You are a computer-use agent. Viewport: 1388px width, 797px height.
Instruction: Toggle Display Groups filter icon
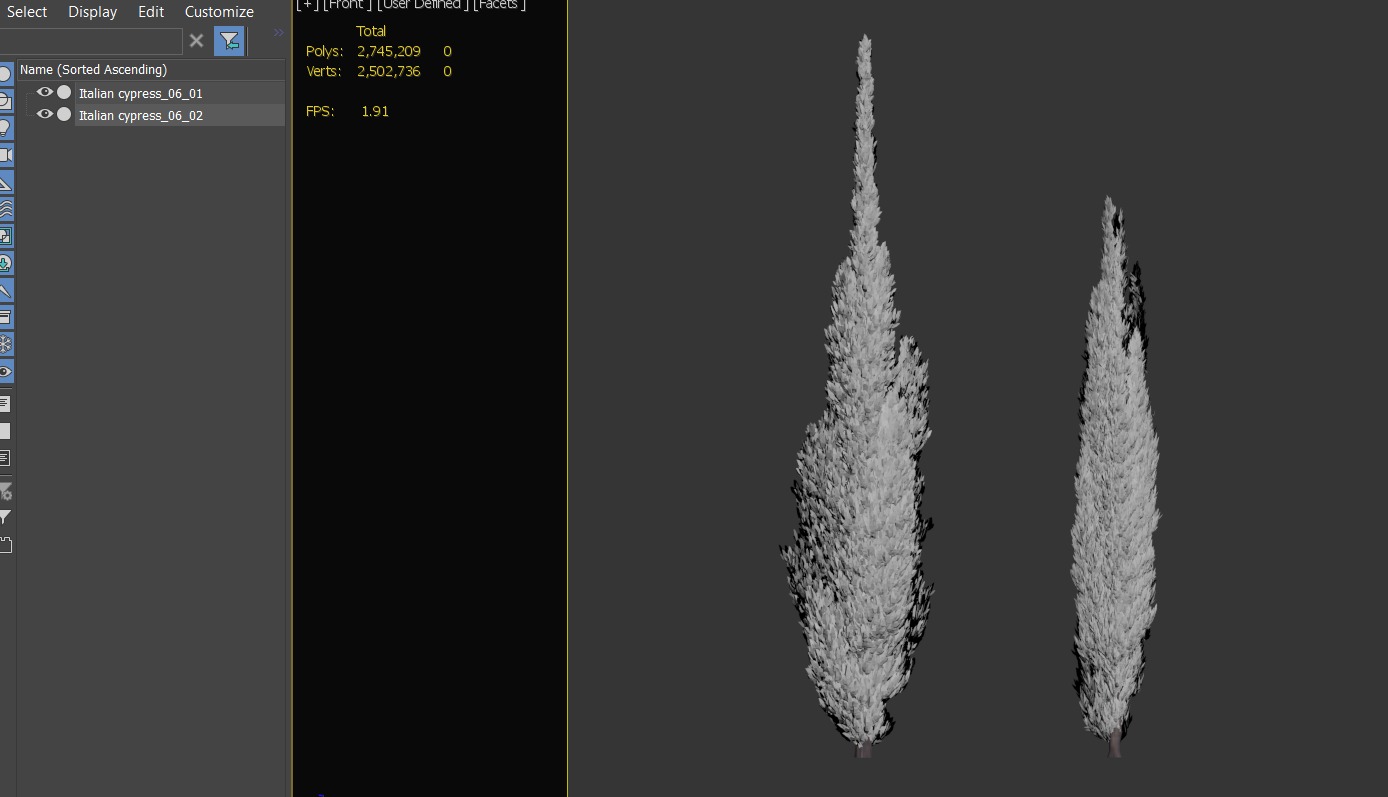[5, 236]
